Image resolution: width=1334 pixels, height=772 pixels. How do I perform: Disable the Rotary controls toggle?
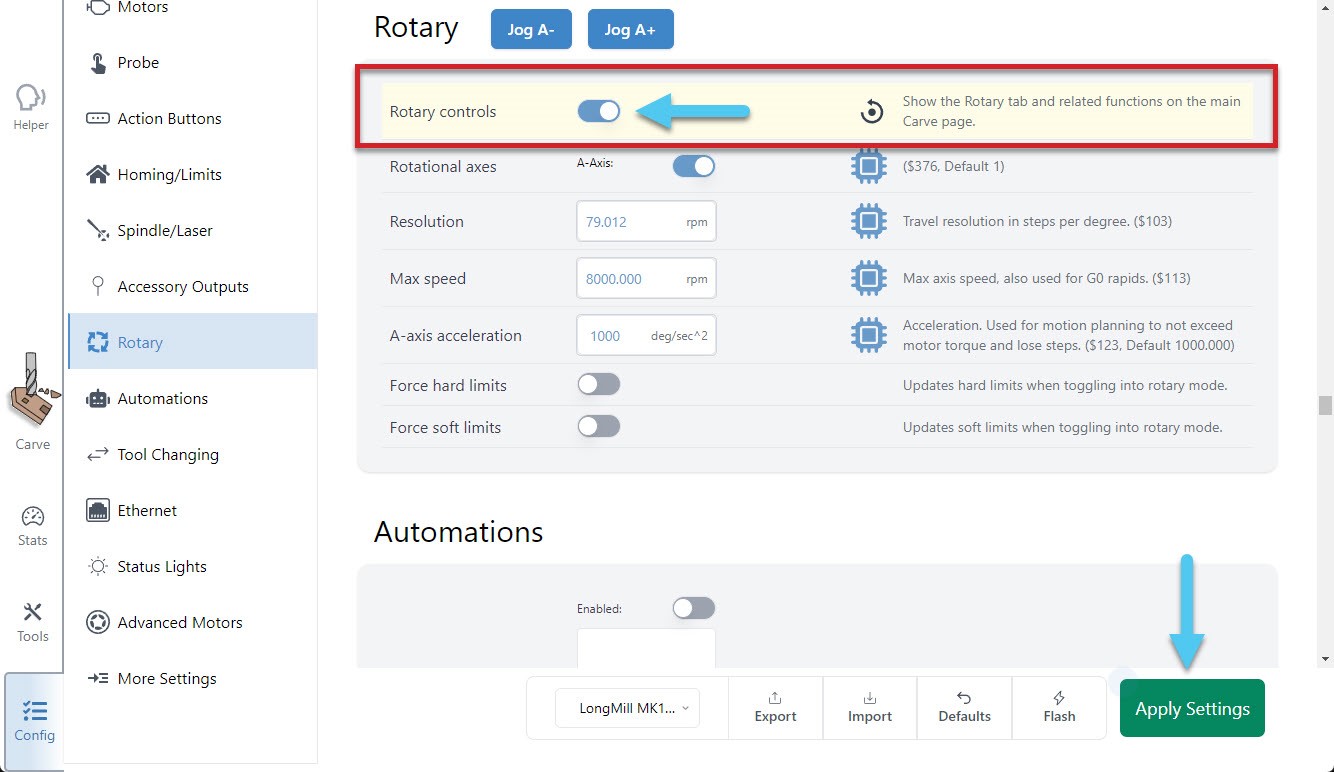tap(599, 111)
